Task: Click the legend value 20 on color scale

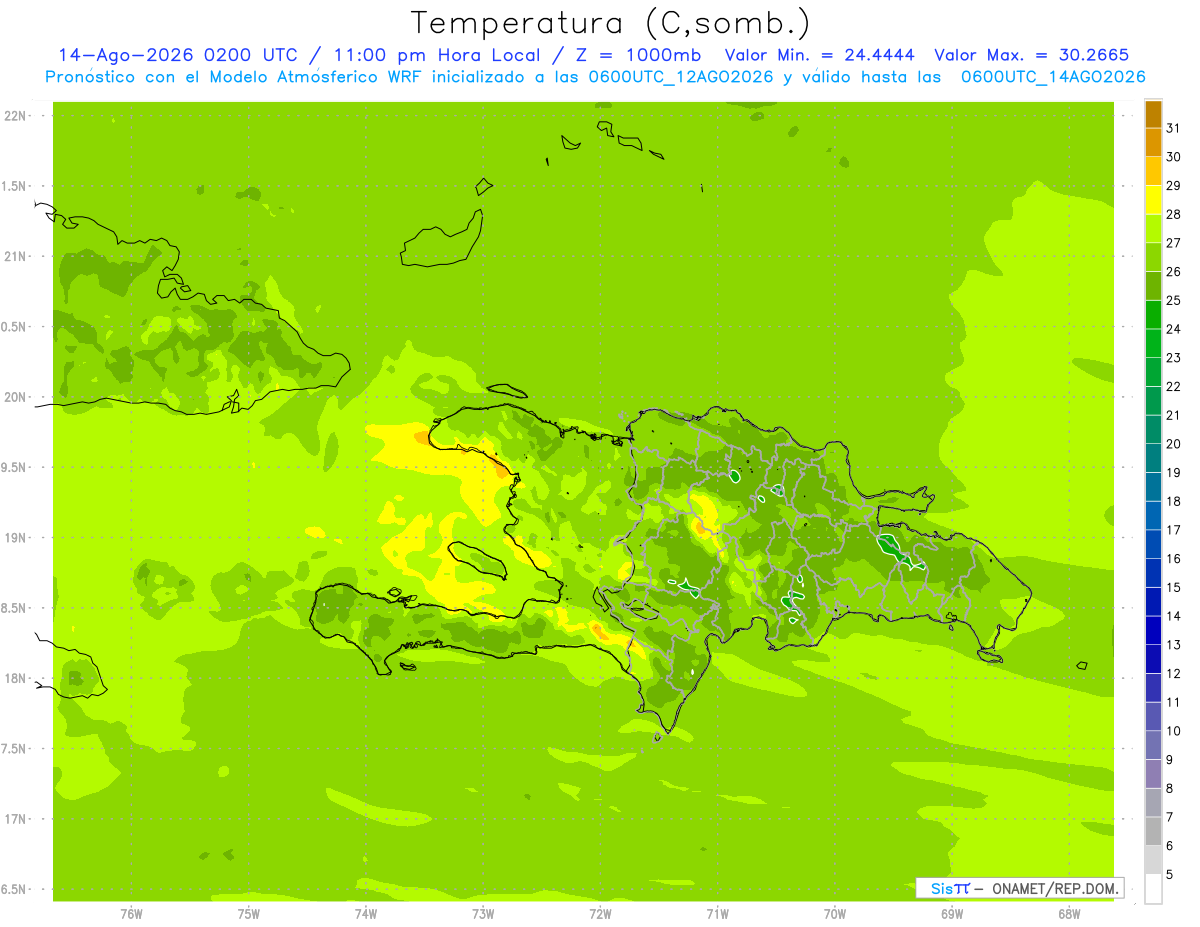Action: point(1173,444)
